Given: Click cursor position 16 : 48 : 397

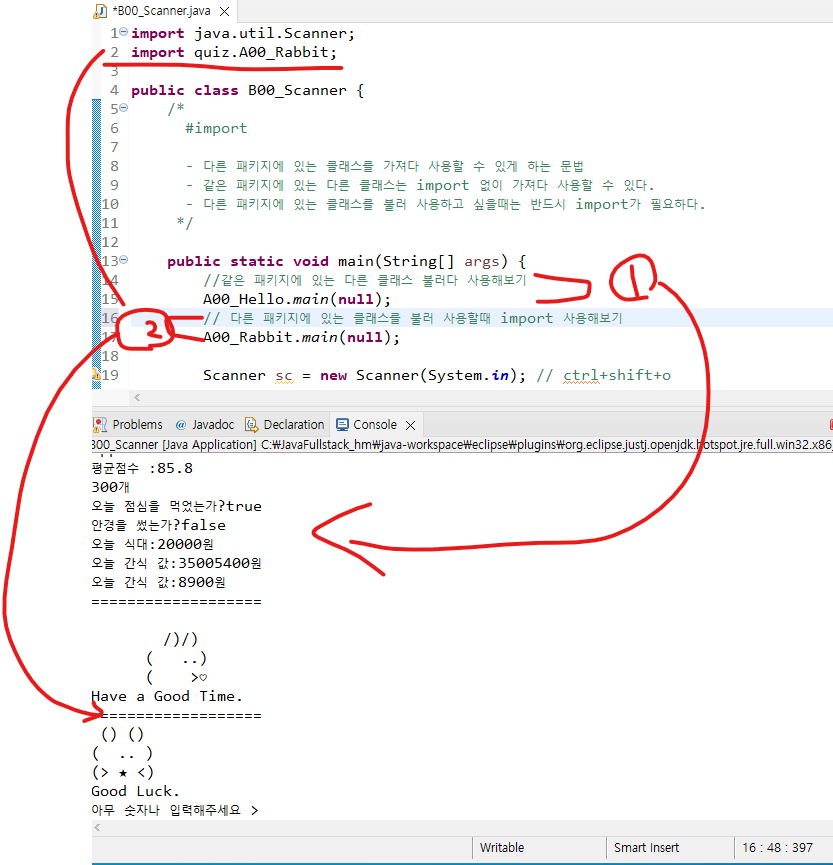Looking at the screenshot, I should click(777, 847).
